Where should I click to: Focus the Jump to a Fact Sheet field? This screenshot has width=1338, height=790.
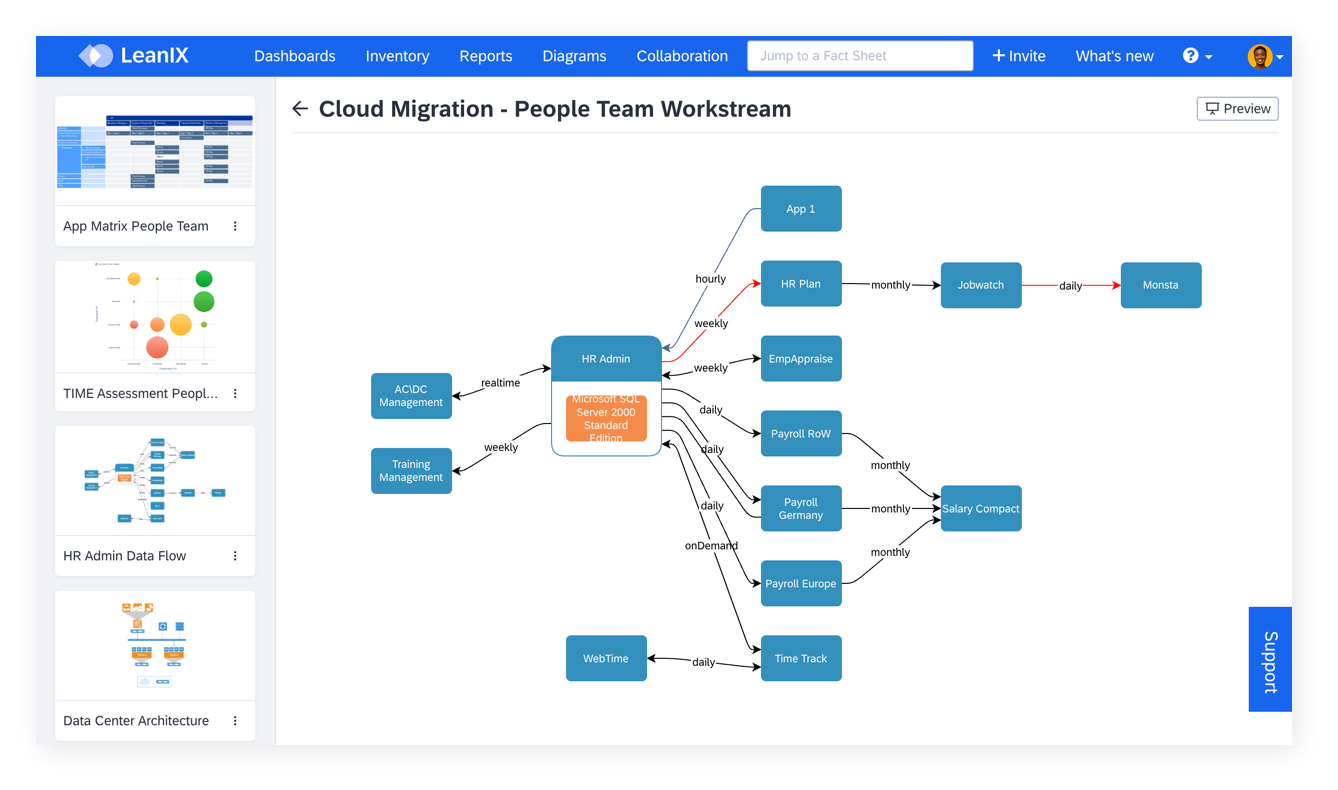point(860,56)
